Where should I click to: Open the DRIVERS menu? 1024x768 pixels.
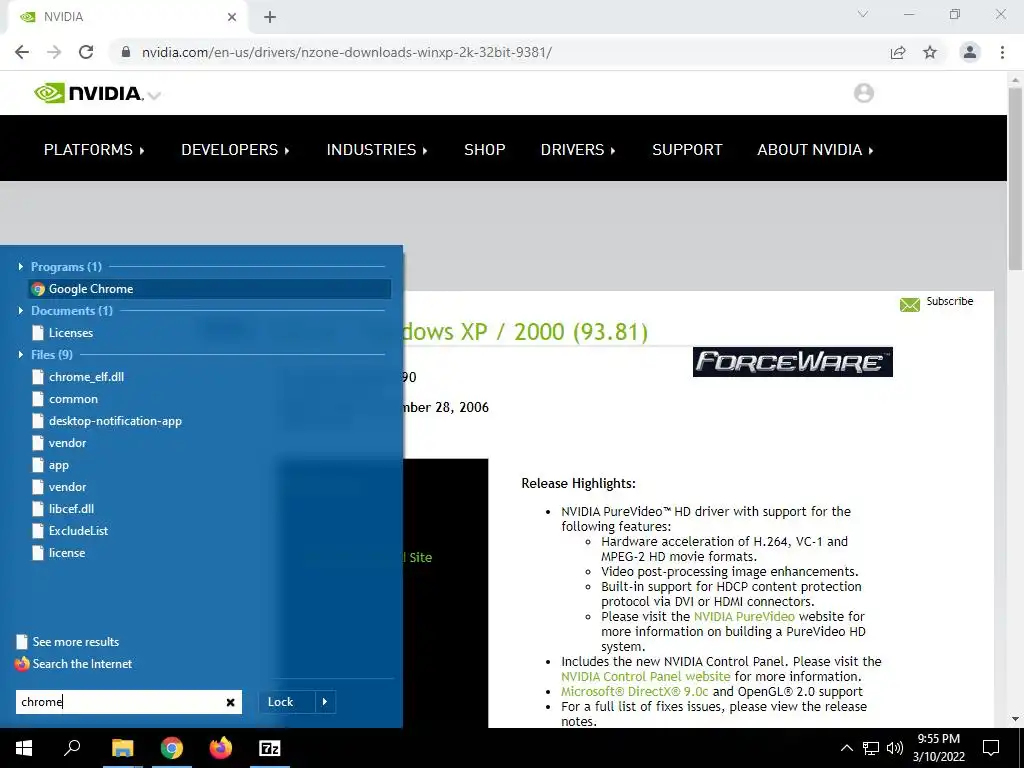(578, 150)
